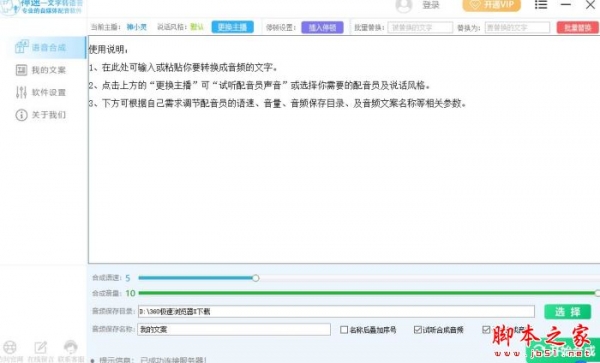Click the line starting 2、点击上方的
Screen dimensions: 600x363
[x=260, y=85]
